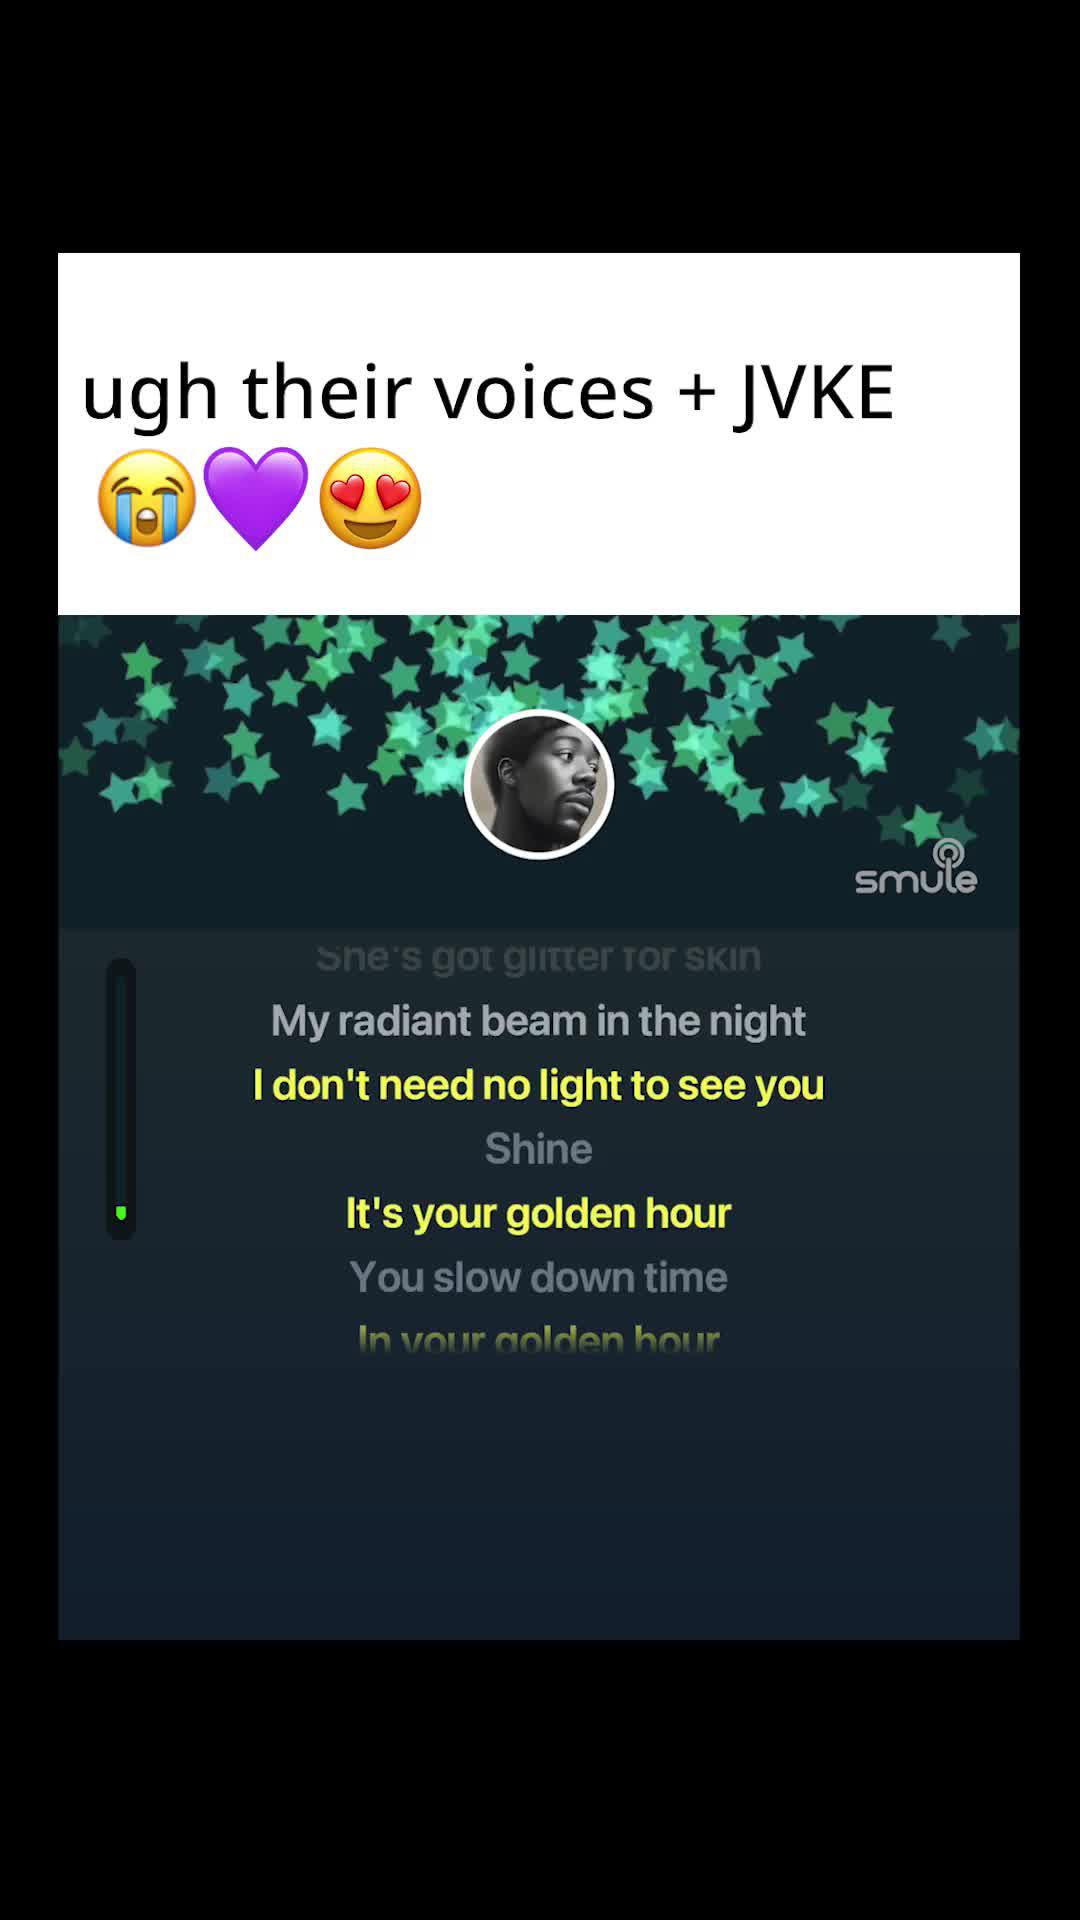Tap the caption 'ugh their voices + JVKE'

(488, 392)
